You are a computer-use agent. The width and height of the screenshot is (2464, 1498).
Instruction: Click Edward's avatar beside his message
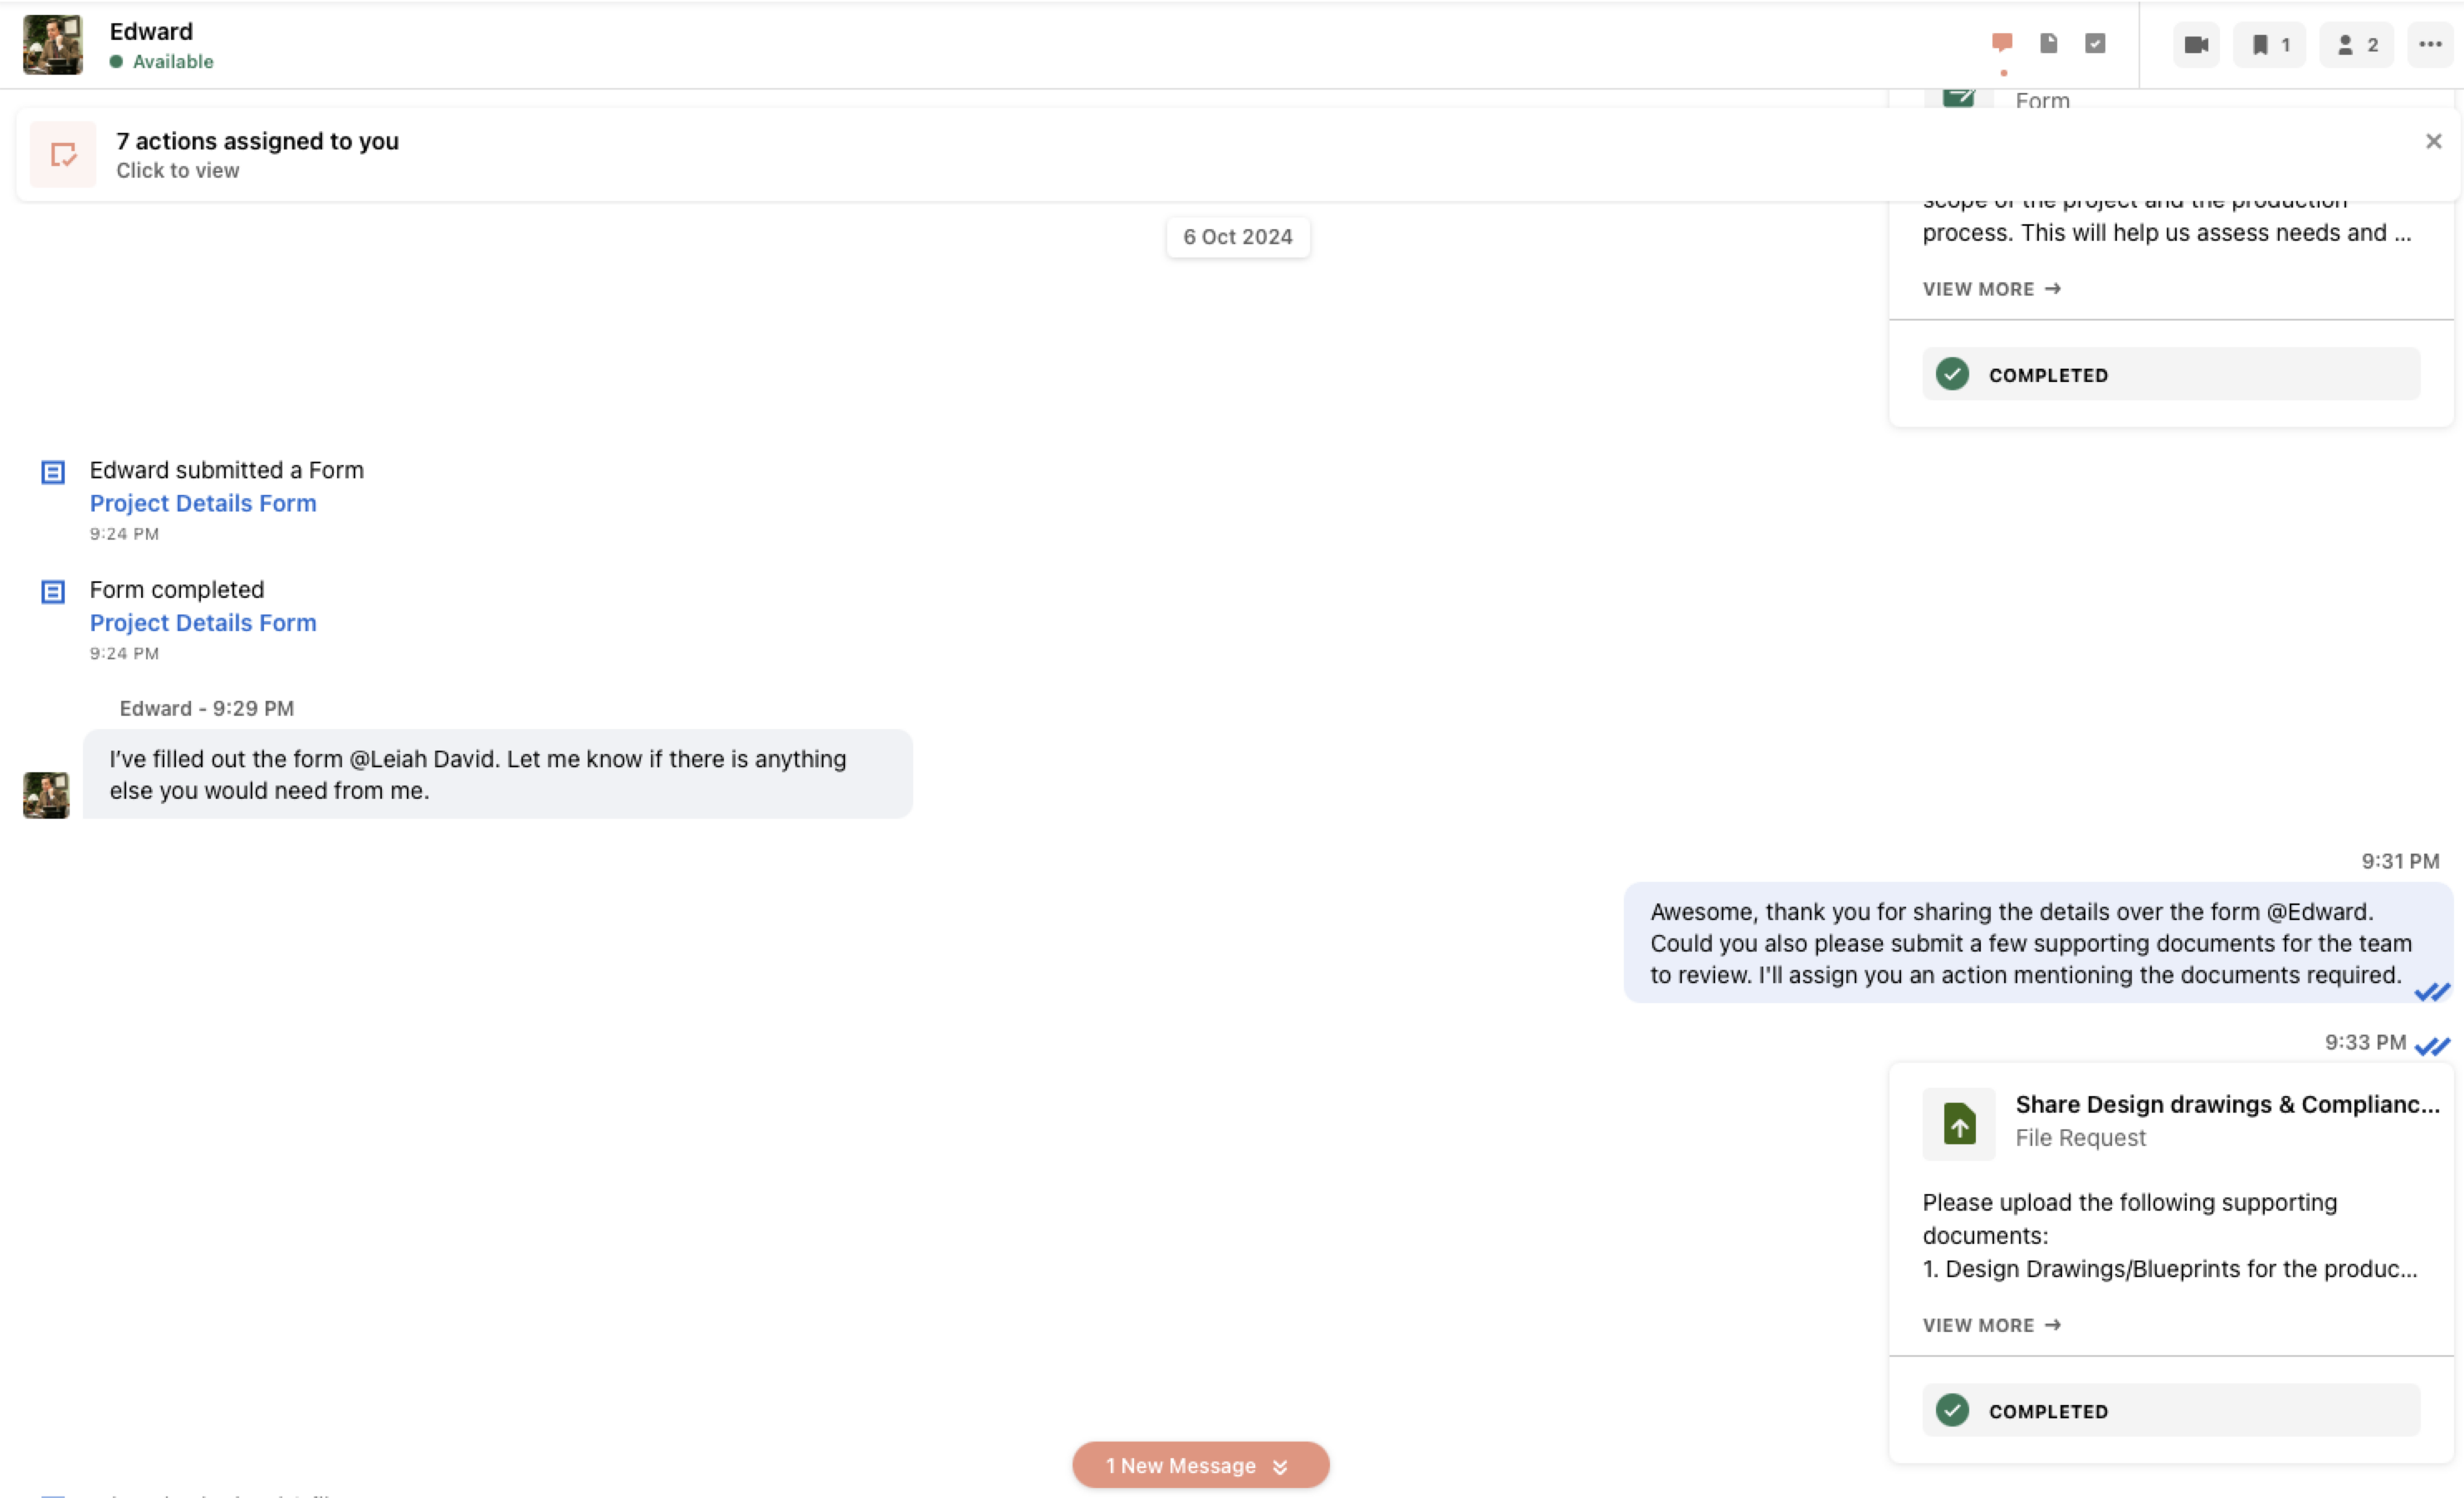[46, 795]
